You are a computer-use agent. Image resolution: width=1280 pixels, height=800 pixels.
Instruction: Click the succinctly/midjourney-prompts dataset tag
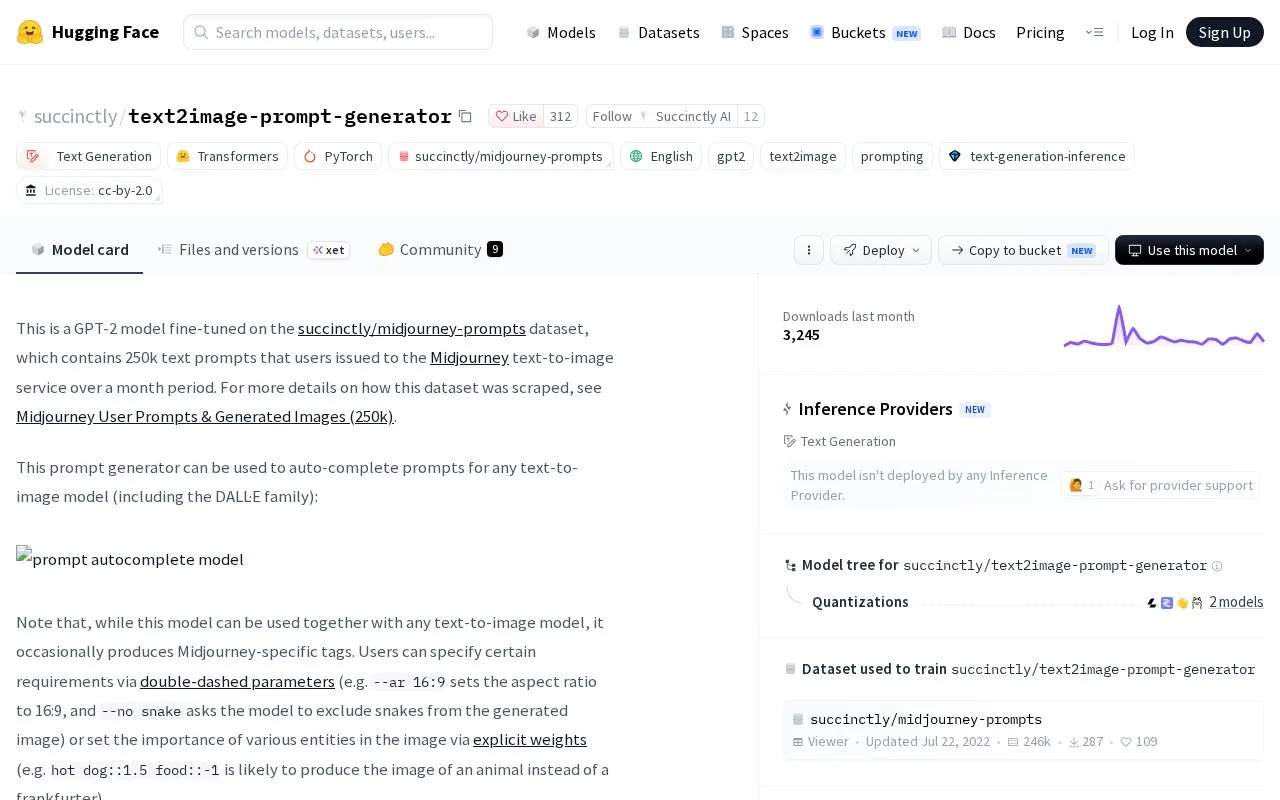click(x=500, y=156)
